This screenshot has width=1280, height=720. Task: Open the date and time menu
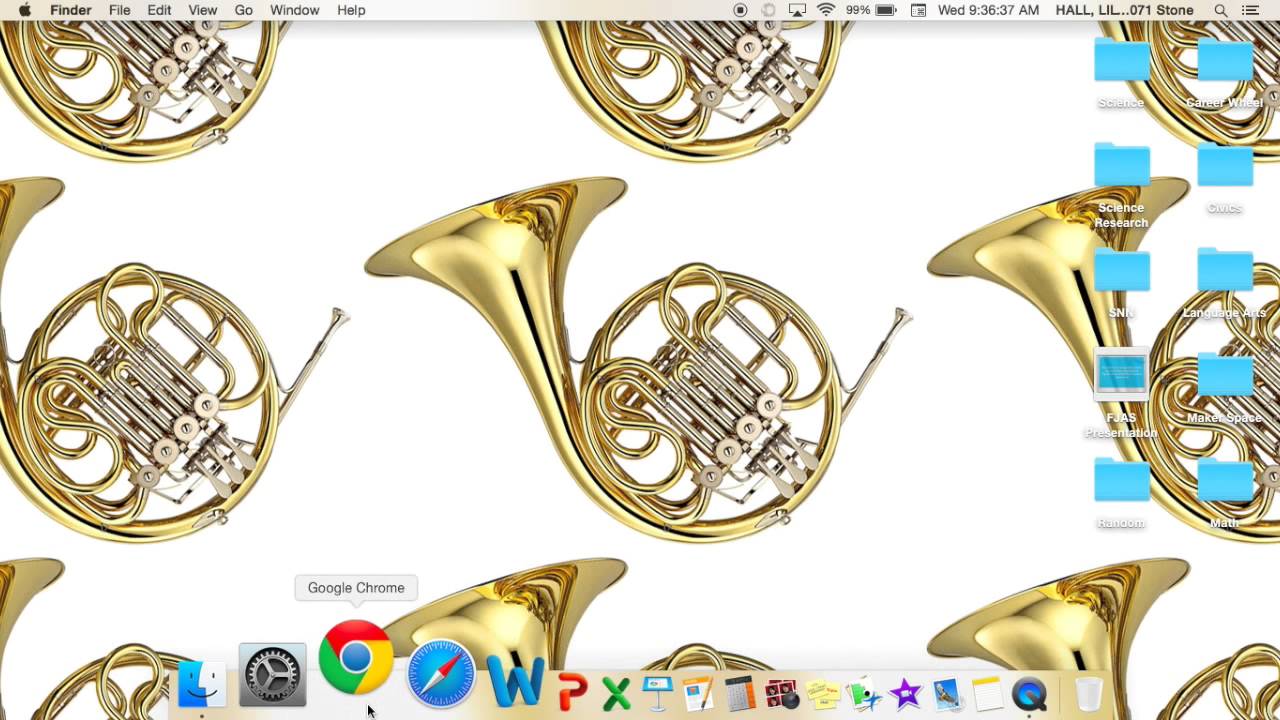(988, 10)
